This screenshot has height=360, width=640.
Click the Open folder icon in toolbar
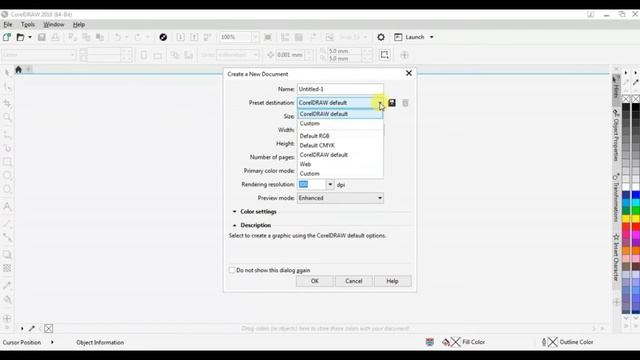(x=20, y=37)
